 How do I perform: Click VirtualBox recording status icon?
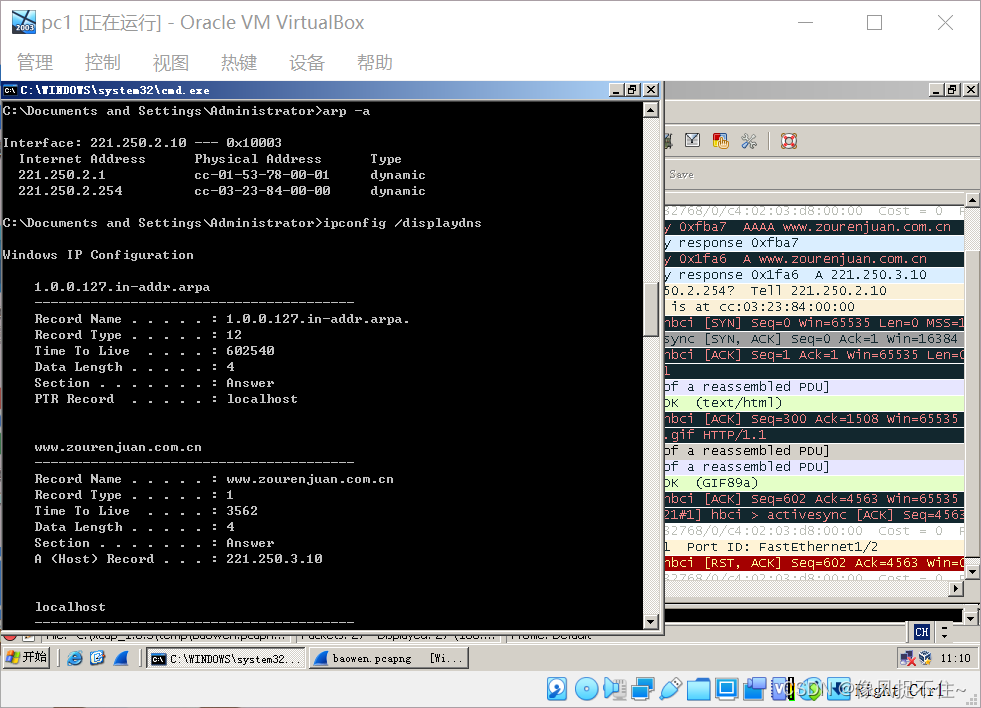(x=755, y=689)
